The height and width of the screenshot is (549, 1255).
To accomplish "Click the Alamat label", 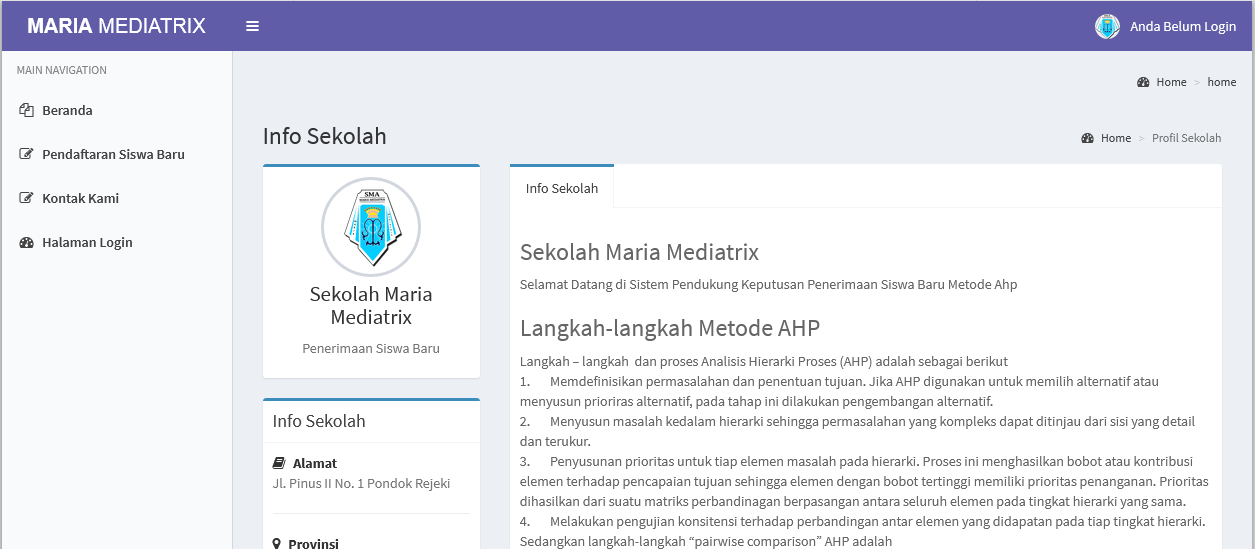I will (315, 463).
